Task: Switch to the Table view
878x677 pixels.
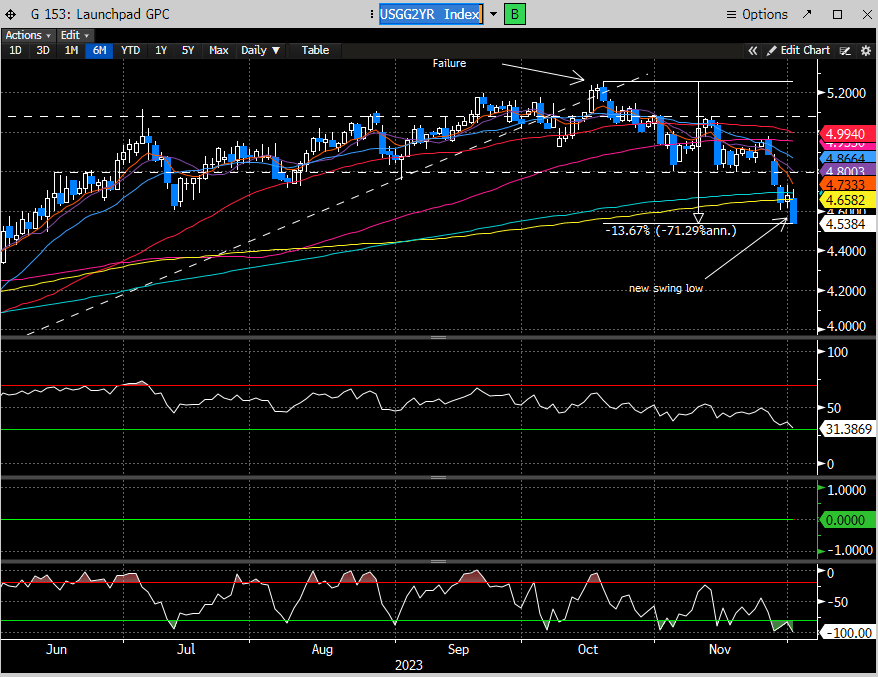Action: (x=315, y=50)
